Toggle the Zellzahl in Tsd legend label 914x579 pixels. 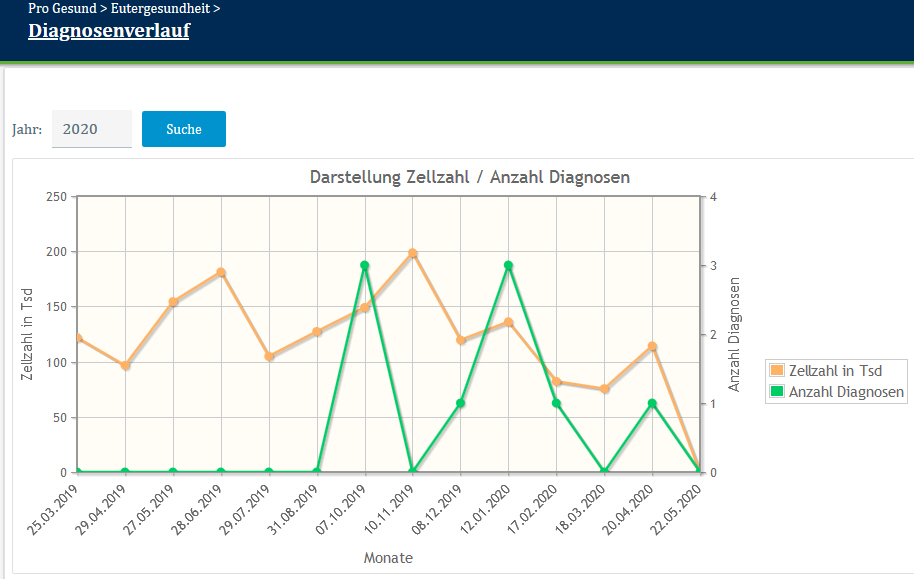tap(835, 371)
